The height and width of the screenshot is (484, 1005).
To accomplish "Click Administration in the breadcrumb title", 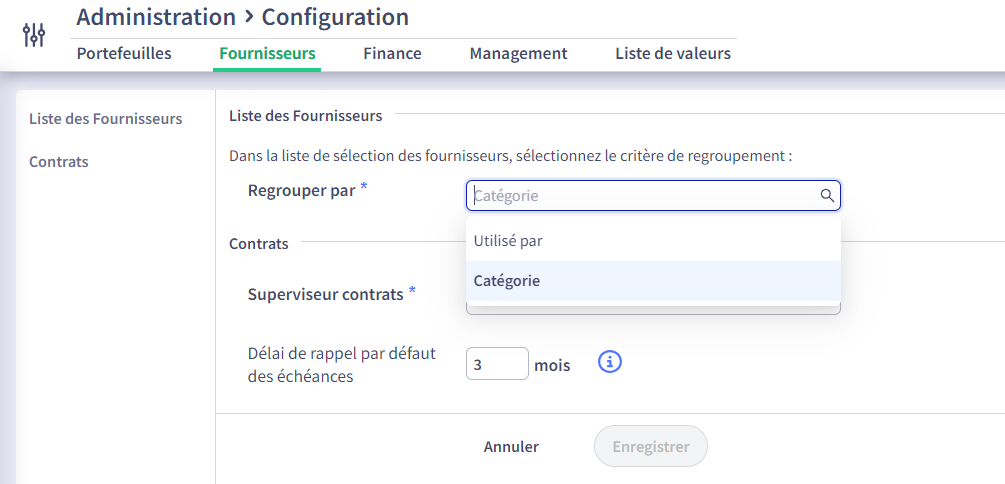I will tap(156, 17).
